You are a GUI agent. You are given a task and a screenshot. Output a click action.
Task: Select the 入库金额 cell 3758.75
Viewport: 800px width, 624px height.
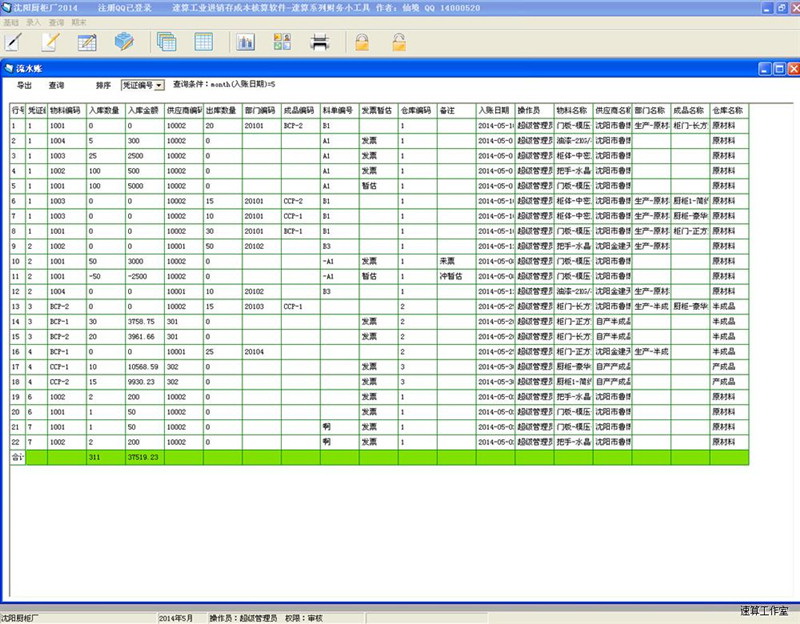145,321
